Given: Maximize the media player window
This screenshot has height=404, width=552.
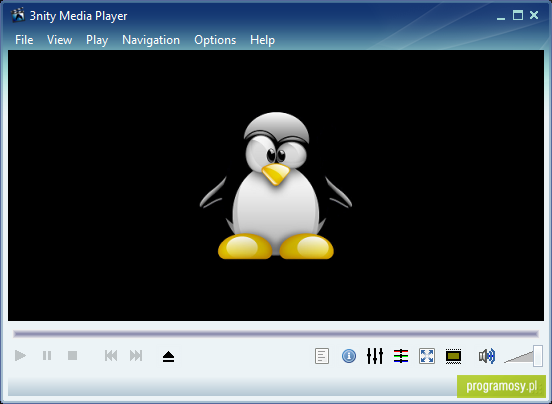Looking at the screenshot, I should pos(518,15).
